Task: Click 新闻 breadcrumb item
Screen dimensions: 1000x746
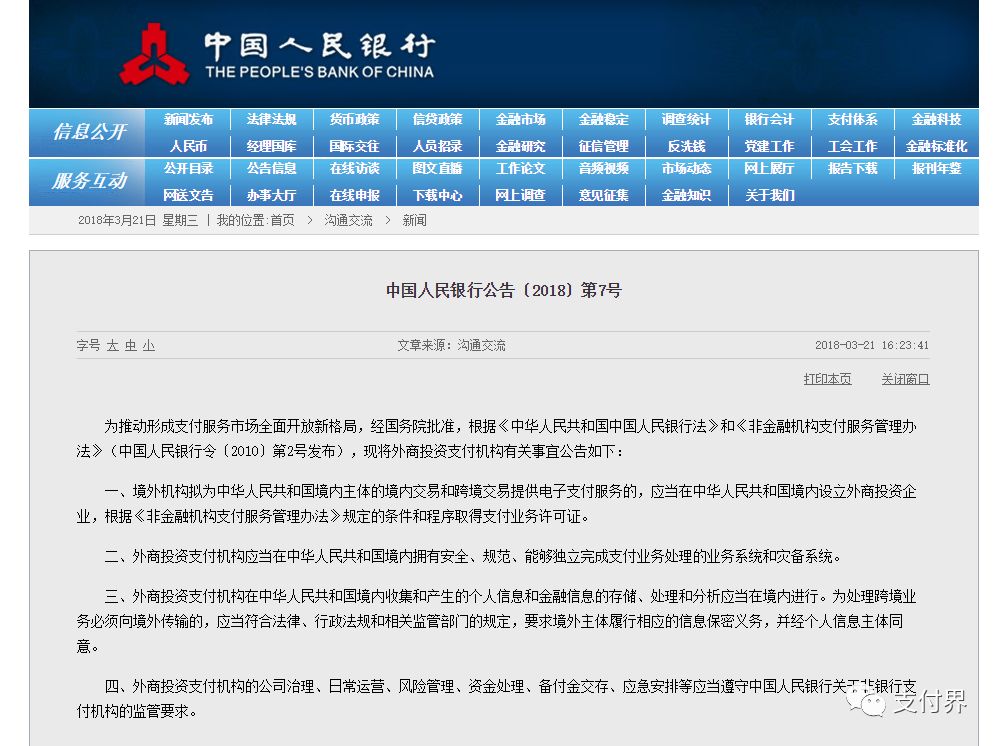Action: (415, 220)
